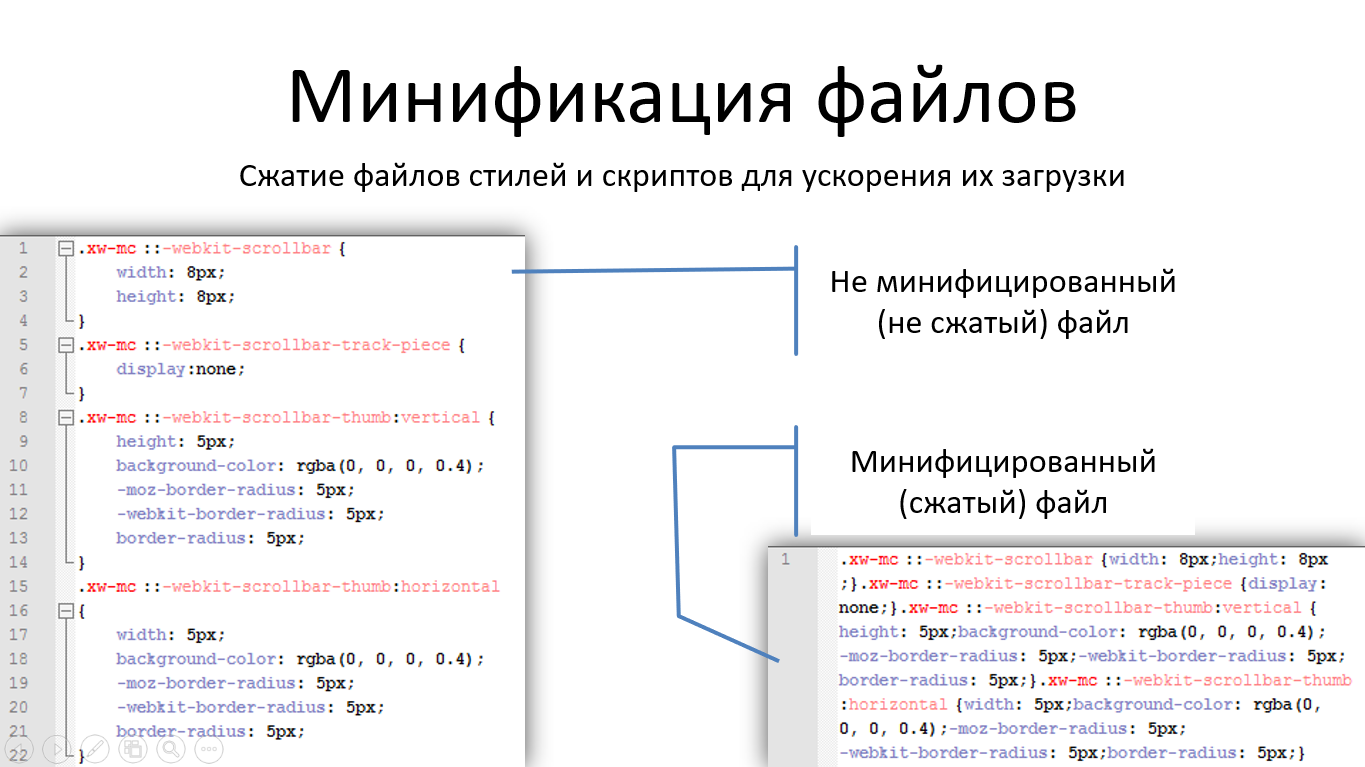1365x767 pixels.
Task: Collapse the .xw-mc ::-webkit-scrollbar code block
Action: (x=66, y=249)
